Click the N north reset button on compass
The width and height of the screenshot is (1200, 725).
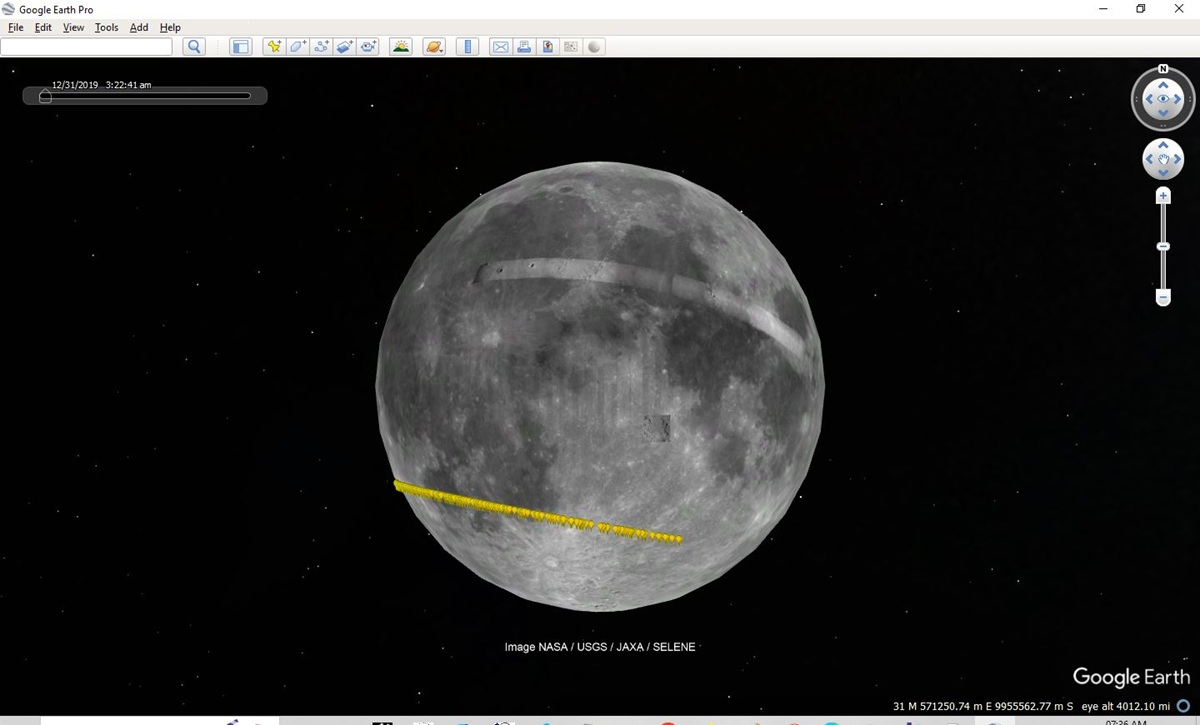pyautogui.click(x=1163, y=69)
